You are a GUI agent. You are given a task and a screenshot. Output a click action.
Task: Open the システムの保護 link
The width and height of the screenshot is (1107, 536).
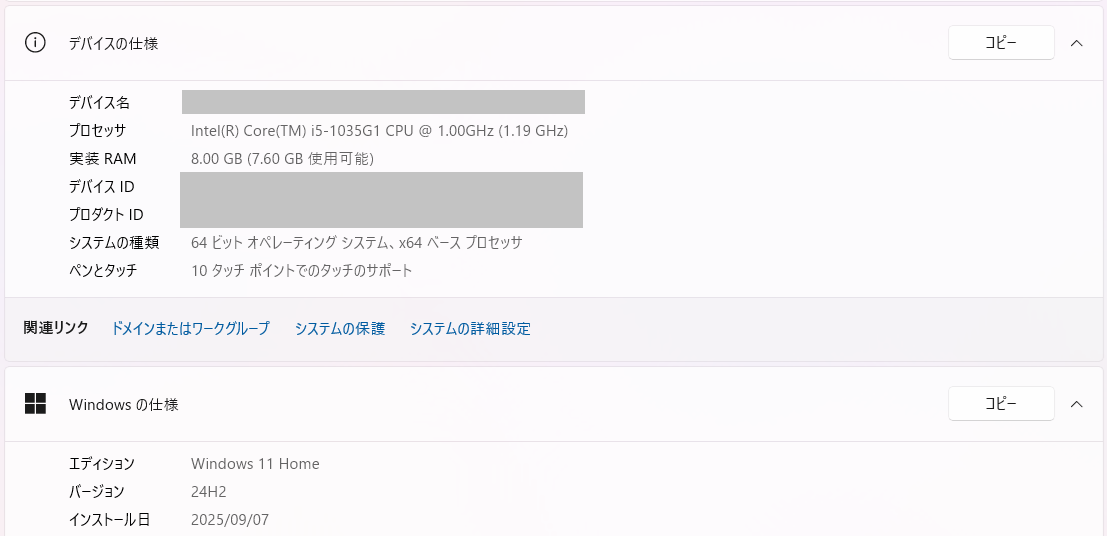pyautogui.click(x=339, y=328)
